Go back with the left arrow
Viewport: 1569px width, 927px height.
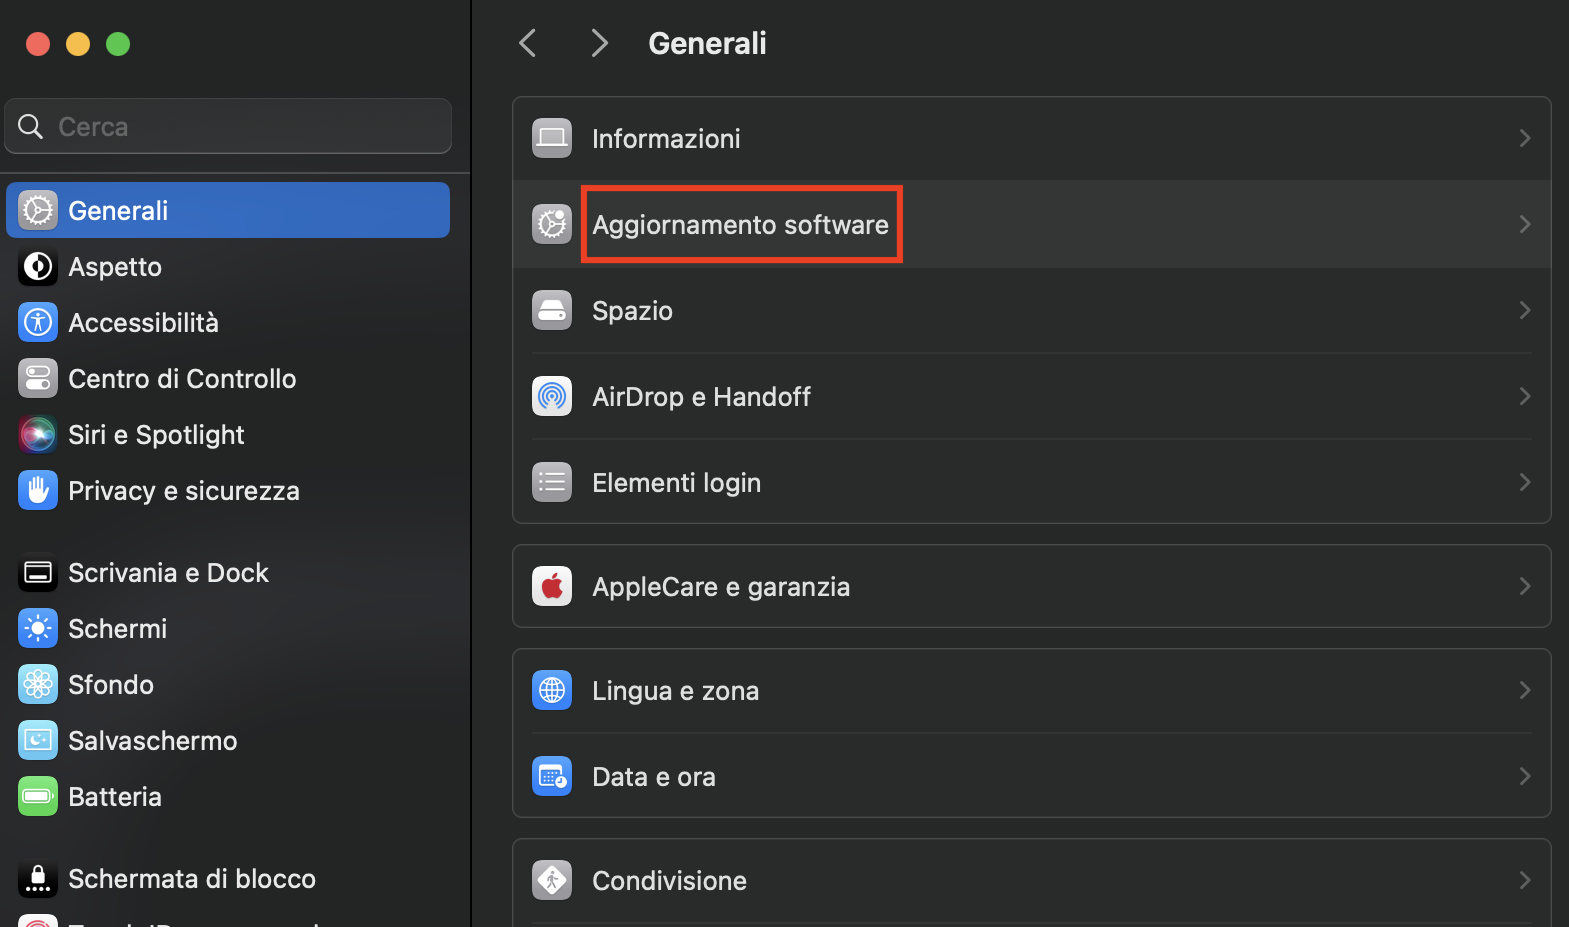click(x=528, y=43)
